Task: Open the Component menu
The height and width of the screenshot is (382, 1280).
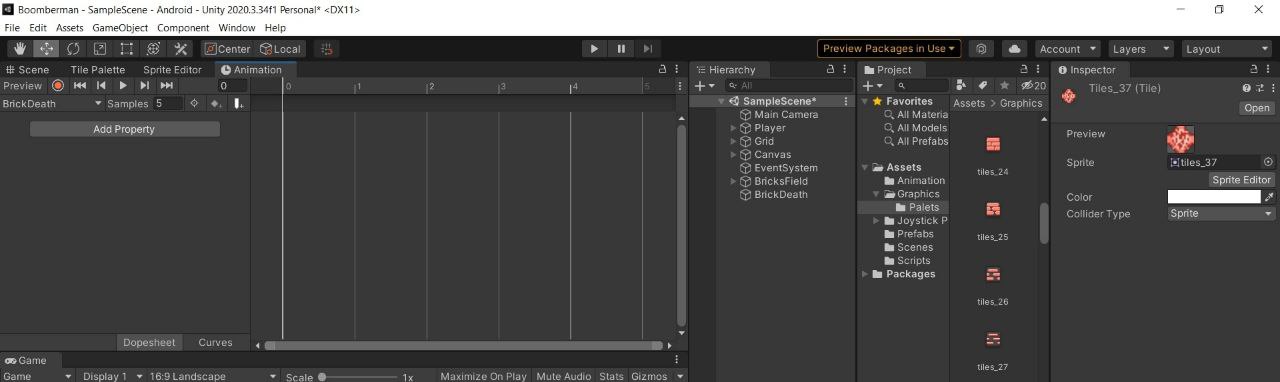Action: [x=183, y=28]
